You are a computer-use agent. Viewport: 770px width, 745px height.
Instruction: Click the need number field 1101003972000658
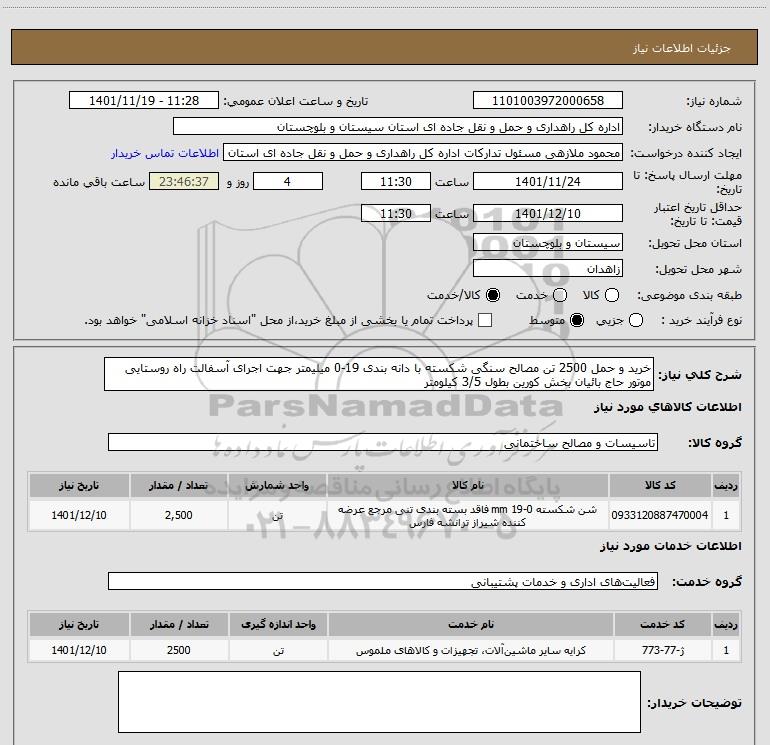tap(548, 101)
